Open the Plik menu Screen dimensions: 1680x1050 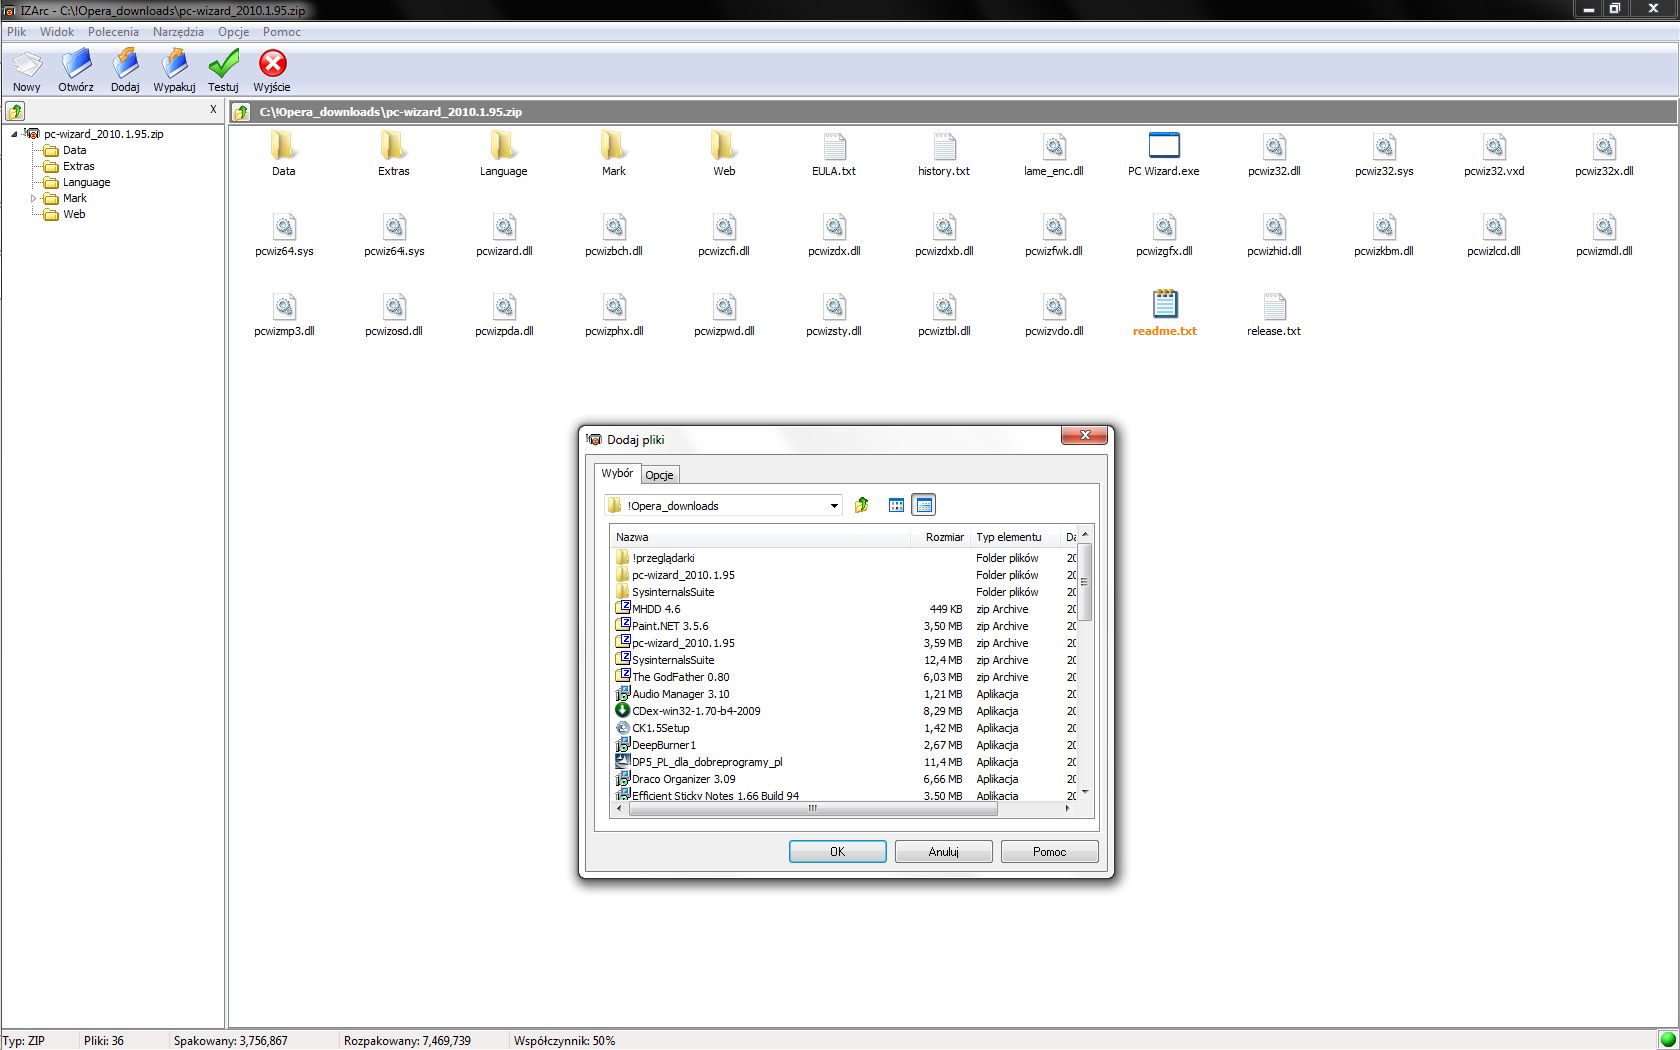point(17,32)
